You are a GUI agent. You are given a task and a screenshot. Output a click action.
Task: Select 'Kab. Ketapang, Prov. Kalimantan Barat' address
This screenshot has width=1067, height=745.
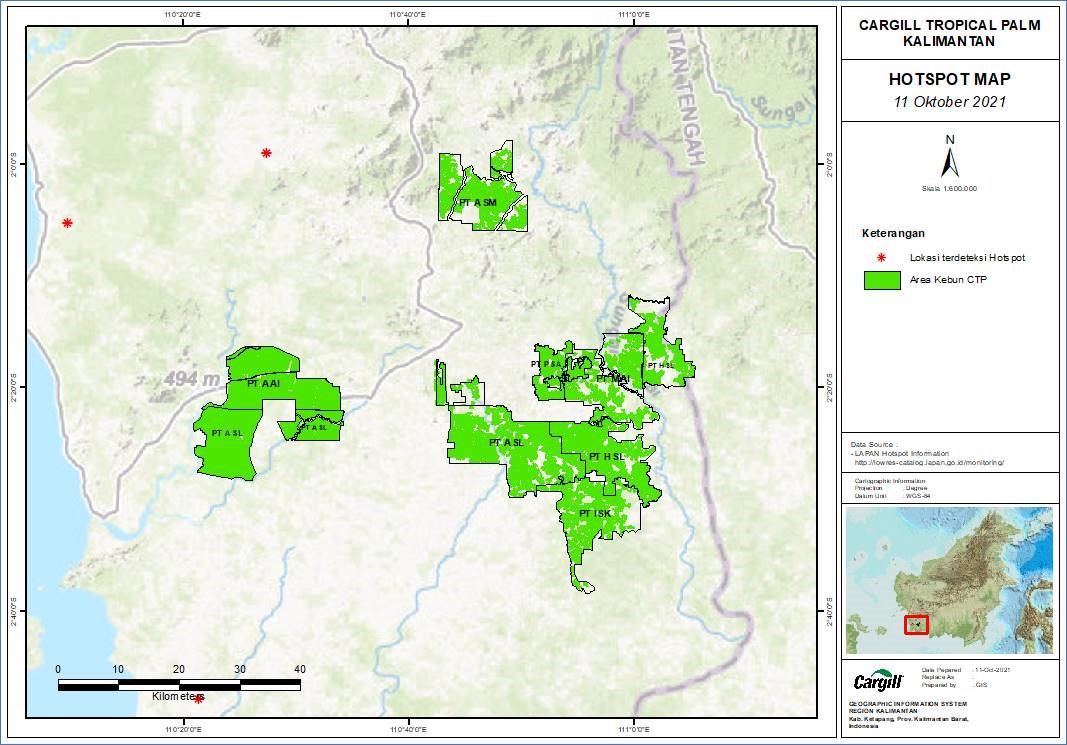pos(908,718)
